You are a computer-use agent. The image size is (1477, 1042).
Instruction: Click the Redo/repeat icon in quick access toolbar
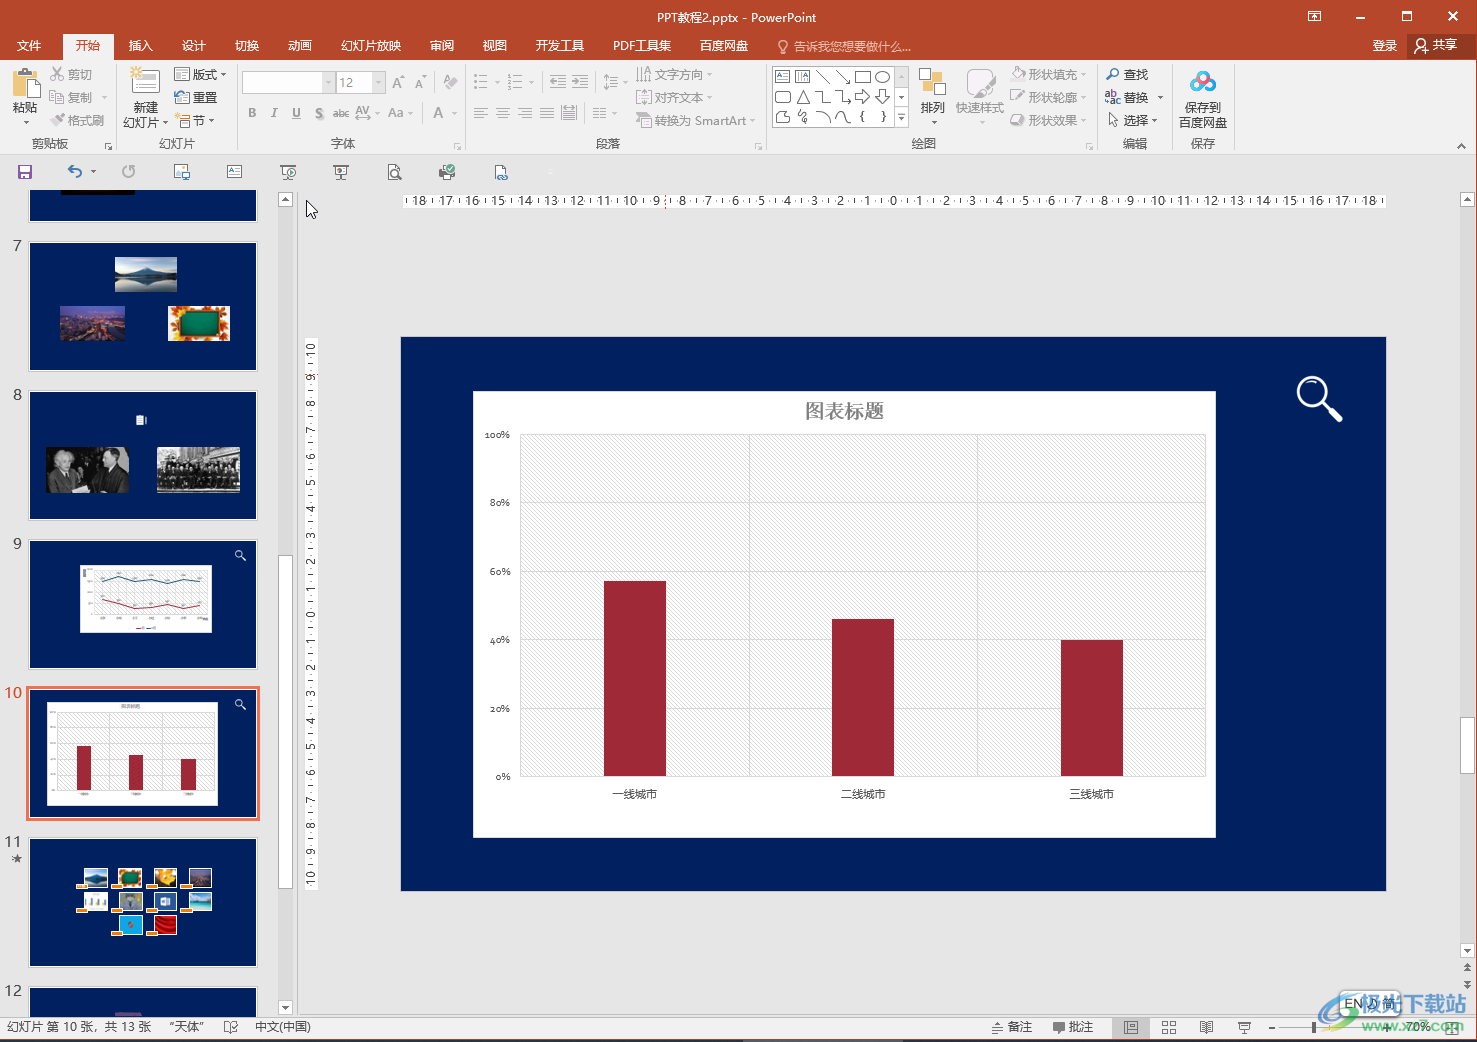(128, 172)
